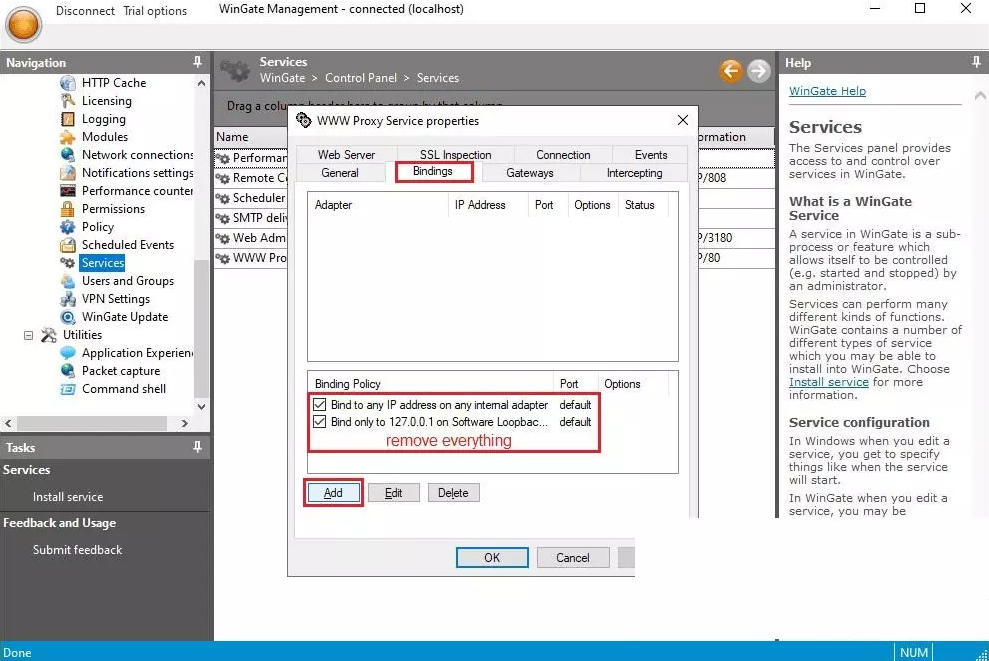This screenshot has height=661, width=989.
Task: Open the SSL Inspection tab
Action: pyautogui.click(x=455, y=155)
